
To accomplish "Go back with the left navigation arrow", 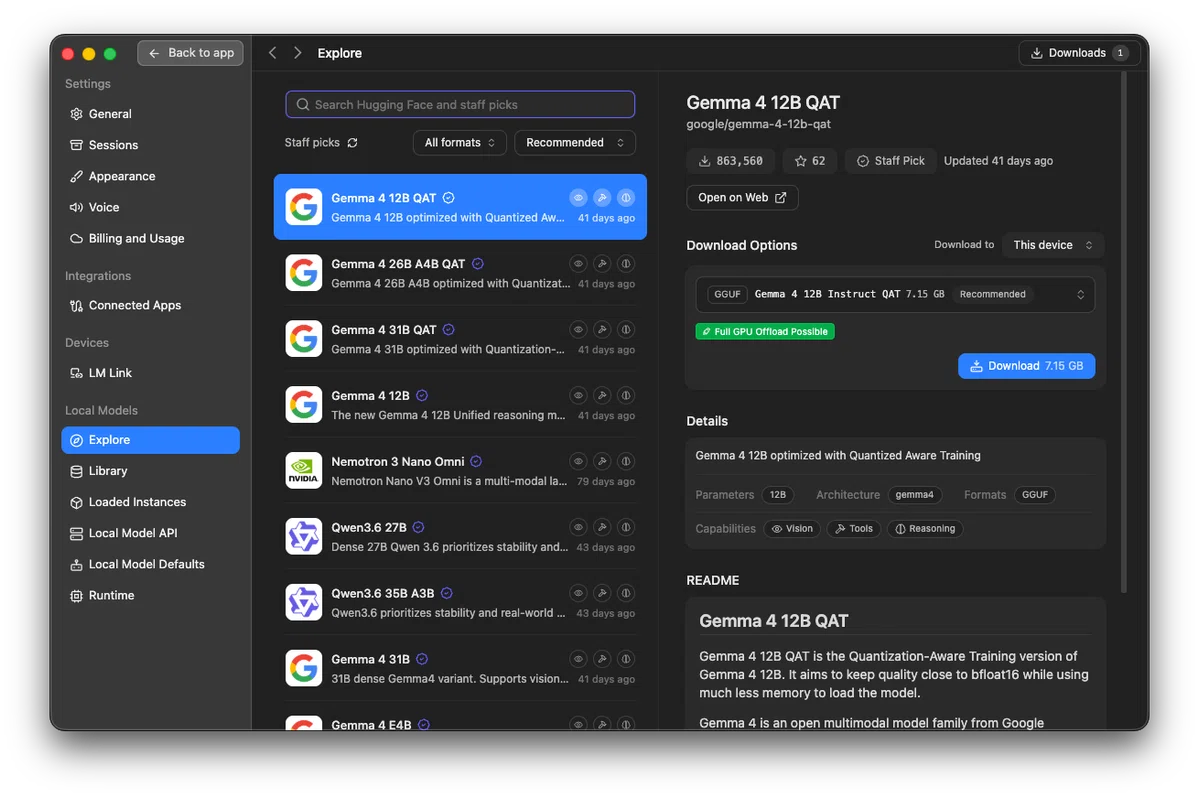I will (x=273, y=53).
